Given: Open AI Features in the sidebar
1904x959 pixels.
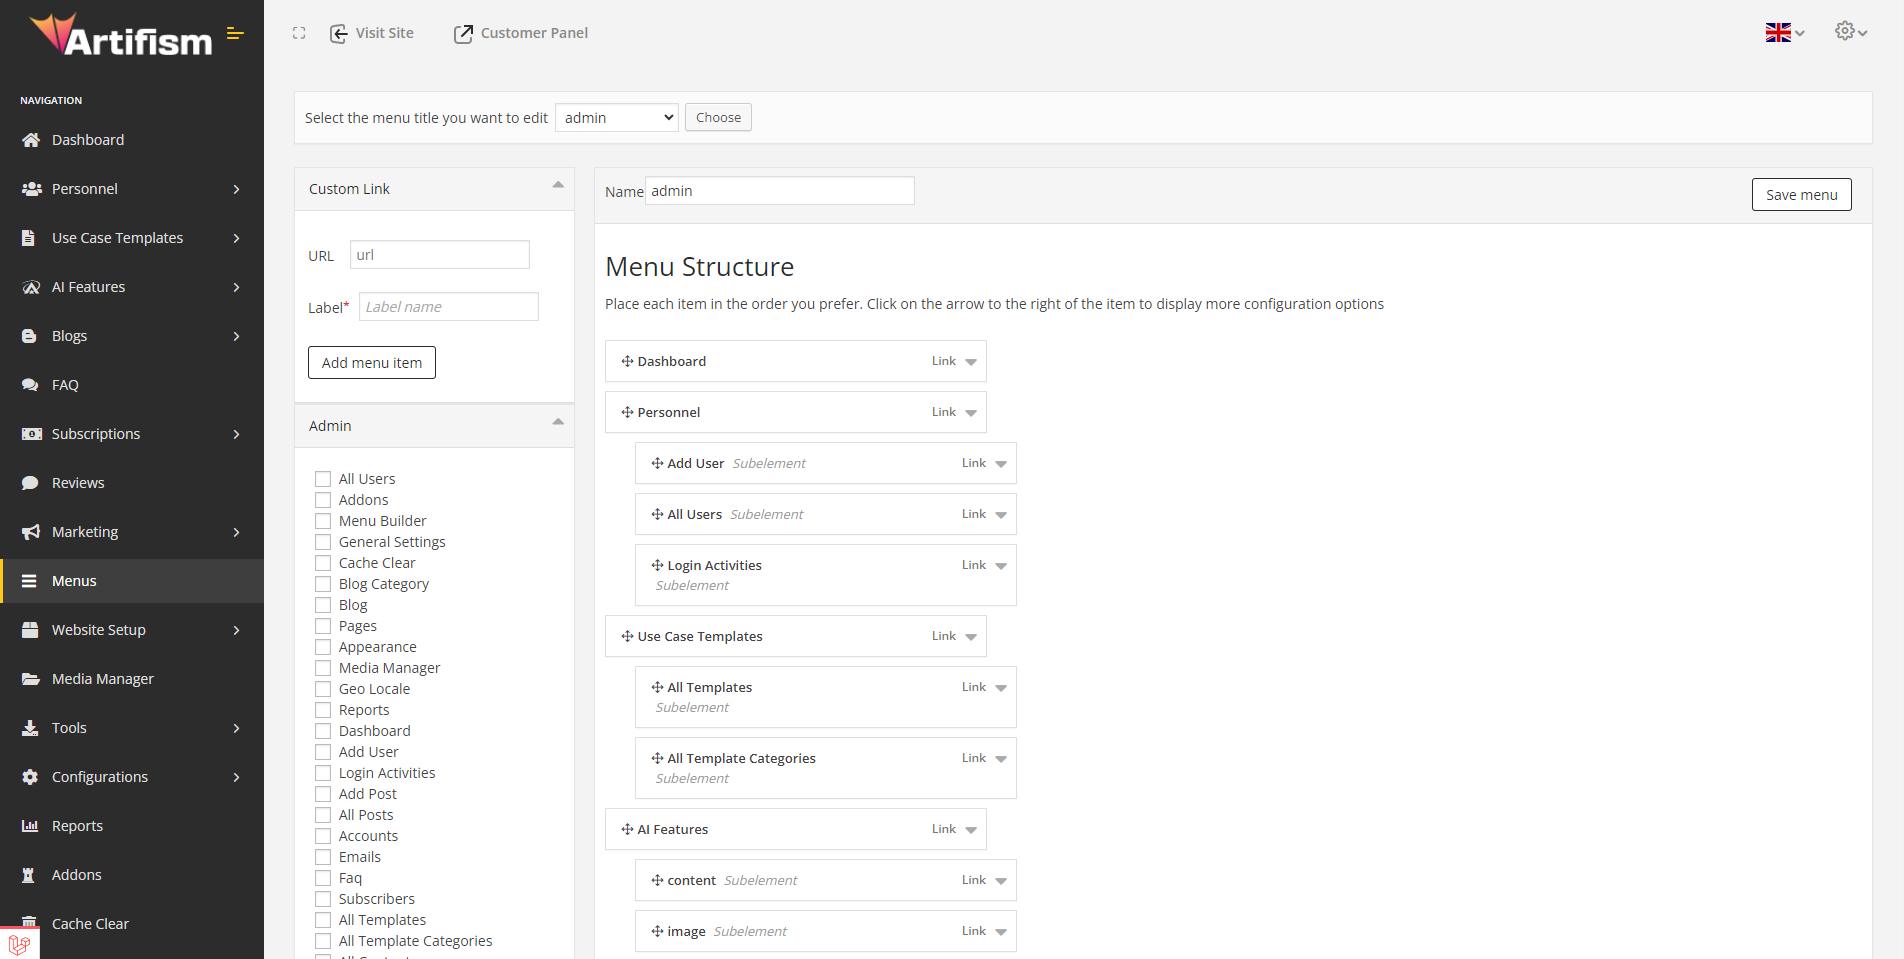Looking at the screenshot, I should [88, 286].
